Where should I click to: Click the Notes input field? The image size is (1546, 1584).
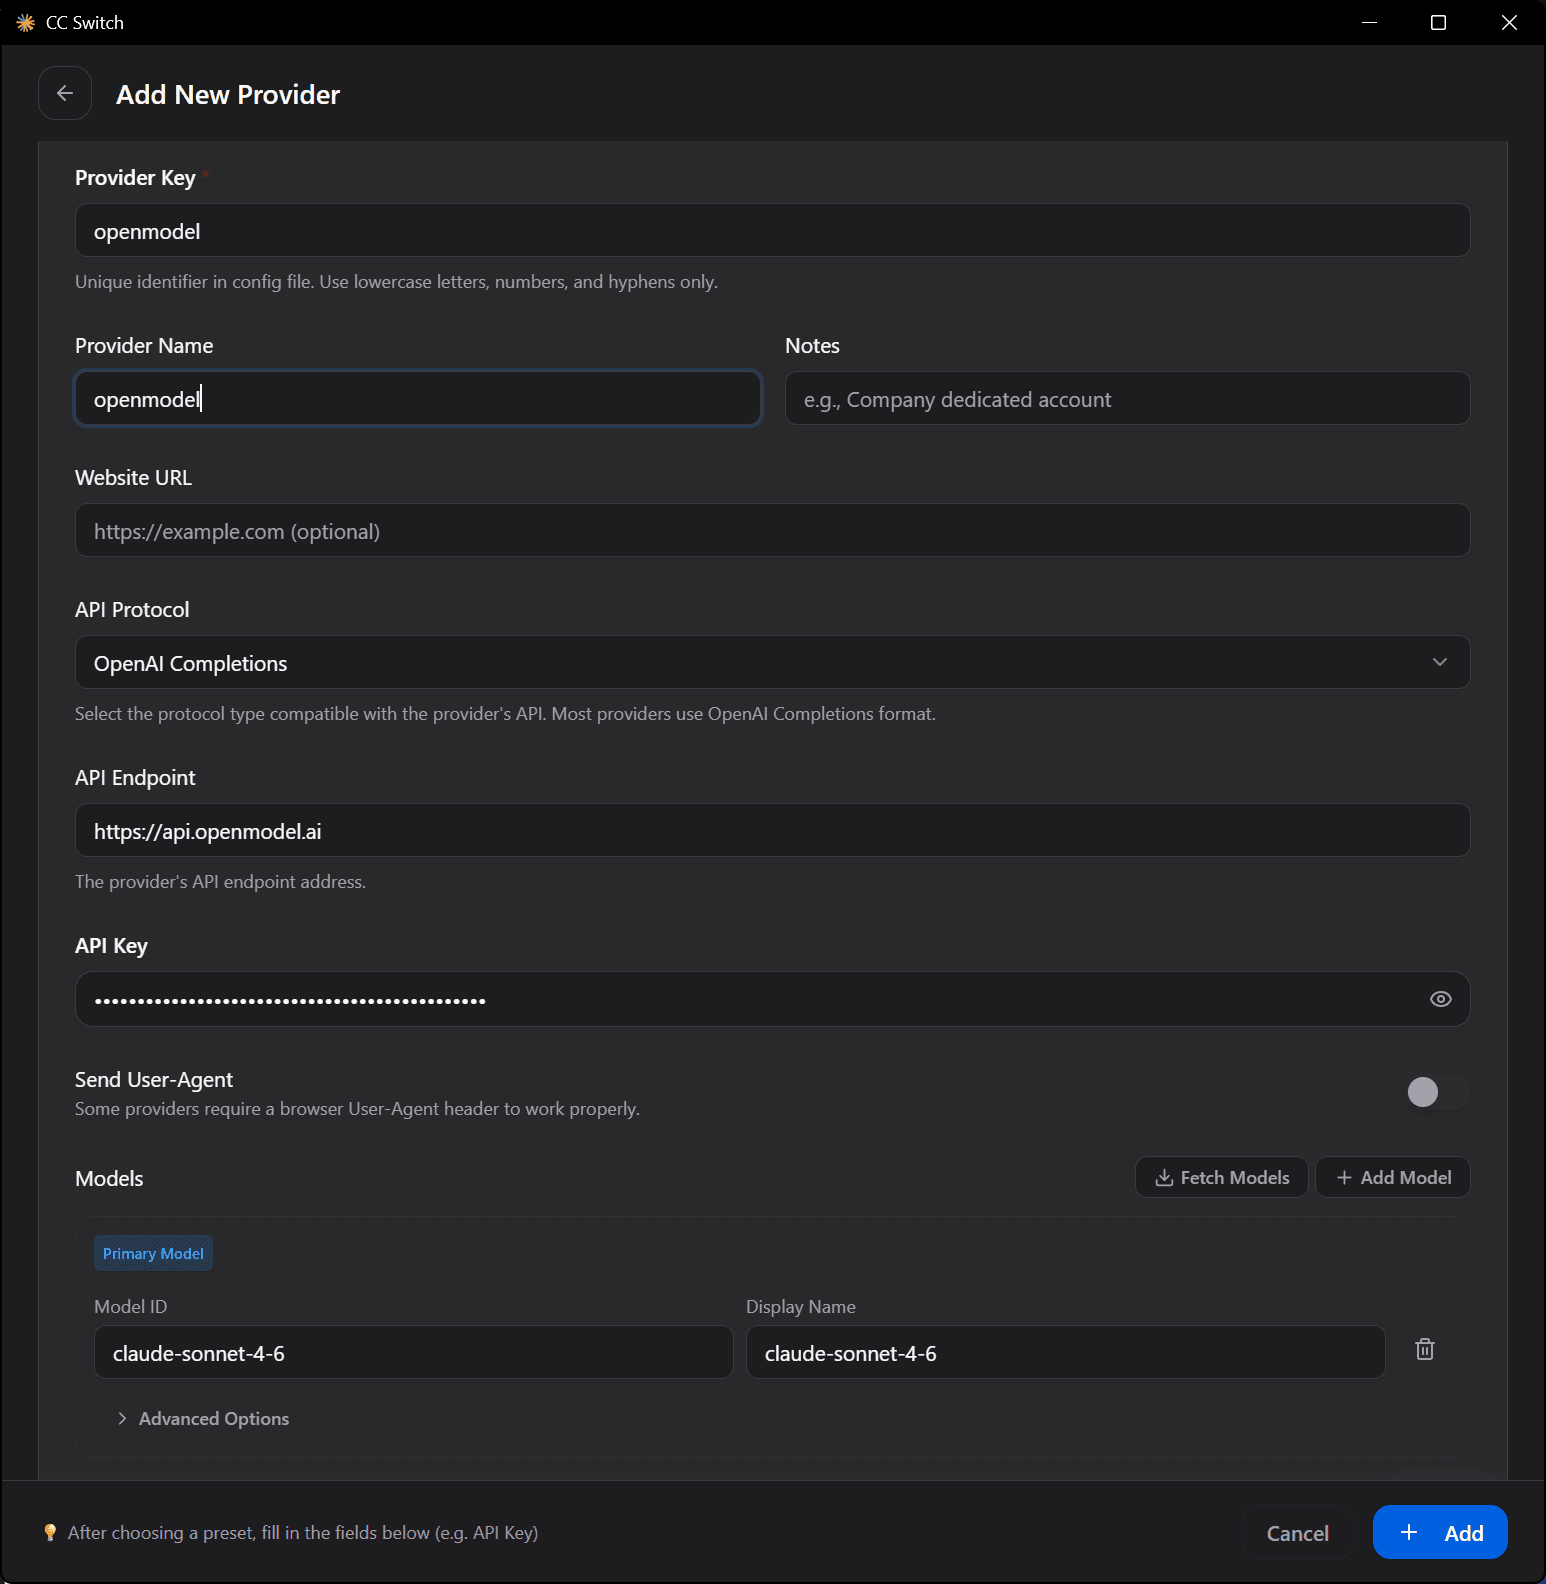pyautogui.click(x=1127, y=398)
